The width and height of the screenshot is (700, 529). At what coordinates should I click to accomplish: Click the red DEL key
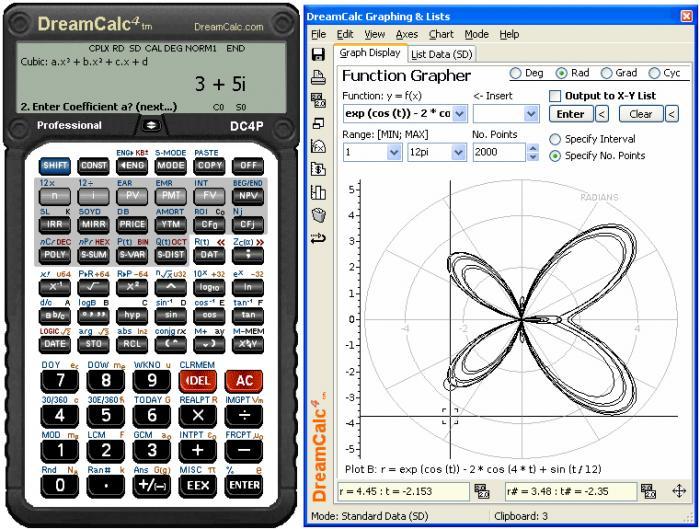click(x=198, y=381)
